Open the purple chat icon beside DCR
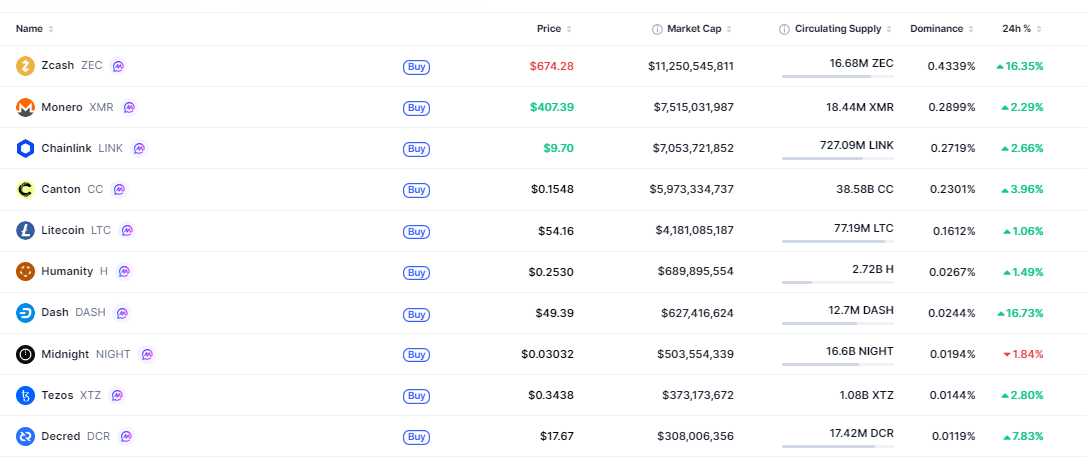1087x461 pixels. point(125,436)
